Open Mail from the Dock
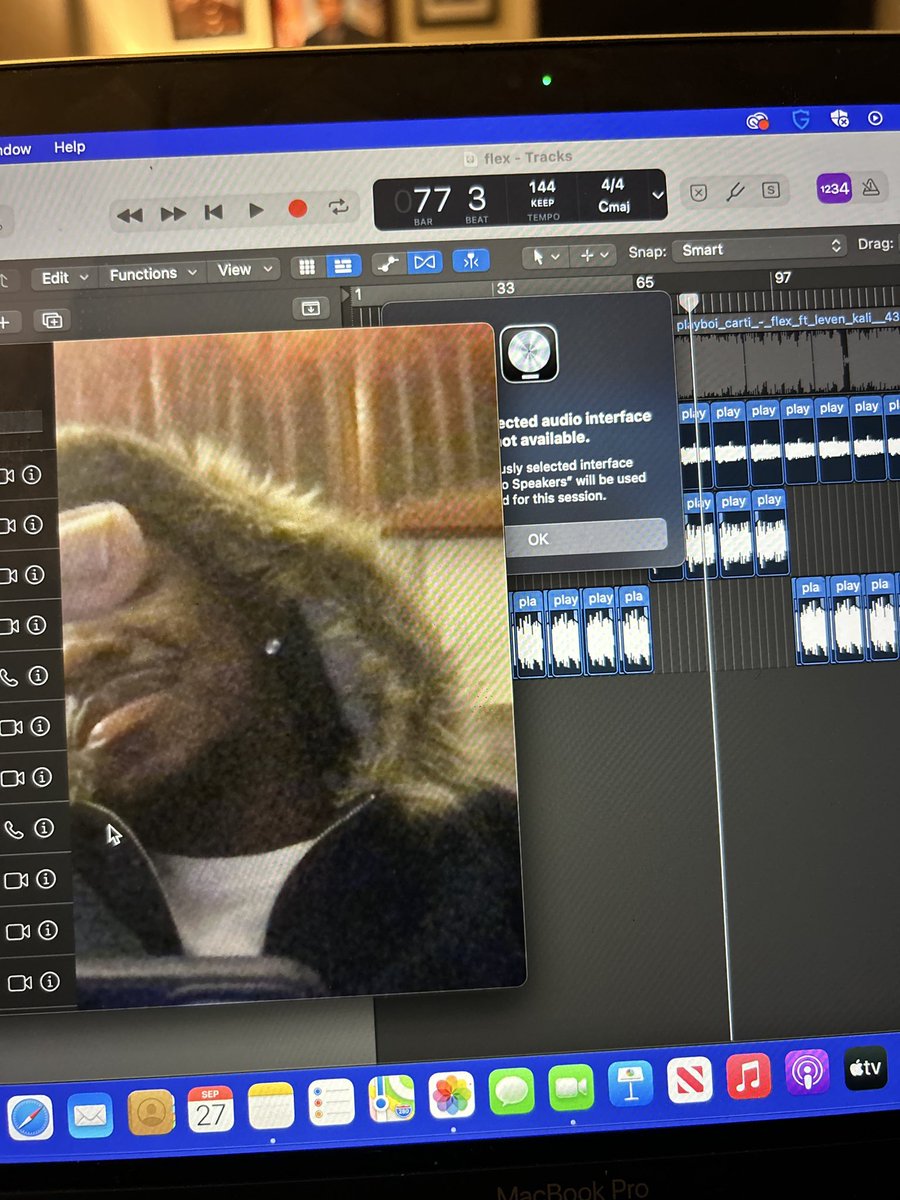Viewport: 900px width, 1200px height. click(x=91, y=1115)
